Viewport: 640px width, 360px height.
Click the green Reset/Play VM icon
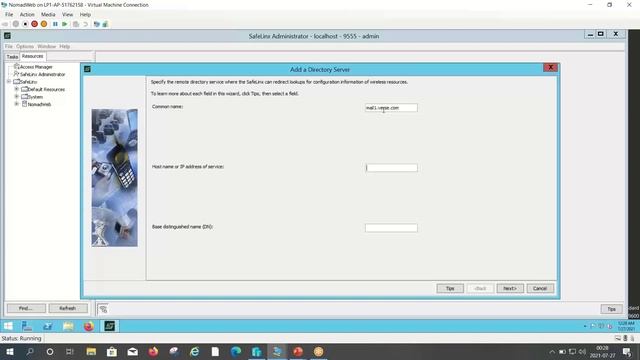[64, 24]
